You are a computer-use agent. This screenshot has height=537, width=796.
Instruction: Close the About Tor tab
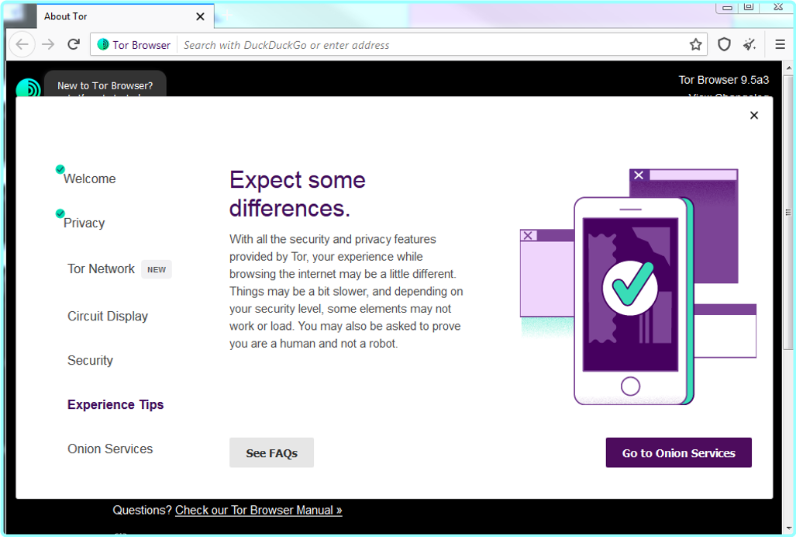tap(200, 17)
